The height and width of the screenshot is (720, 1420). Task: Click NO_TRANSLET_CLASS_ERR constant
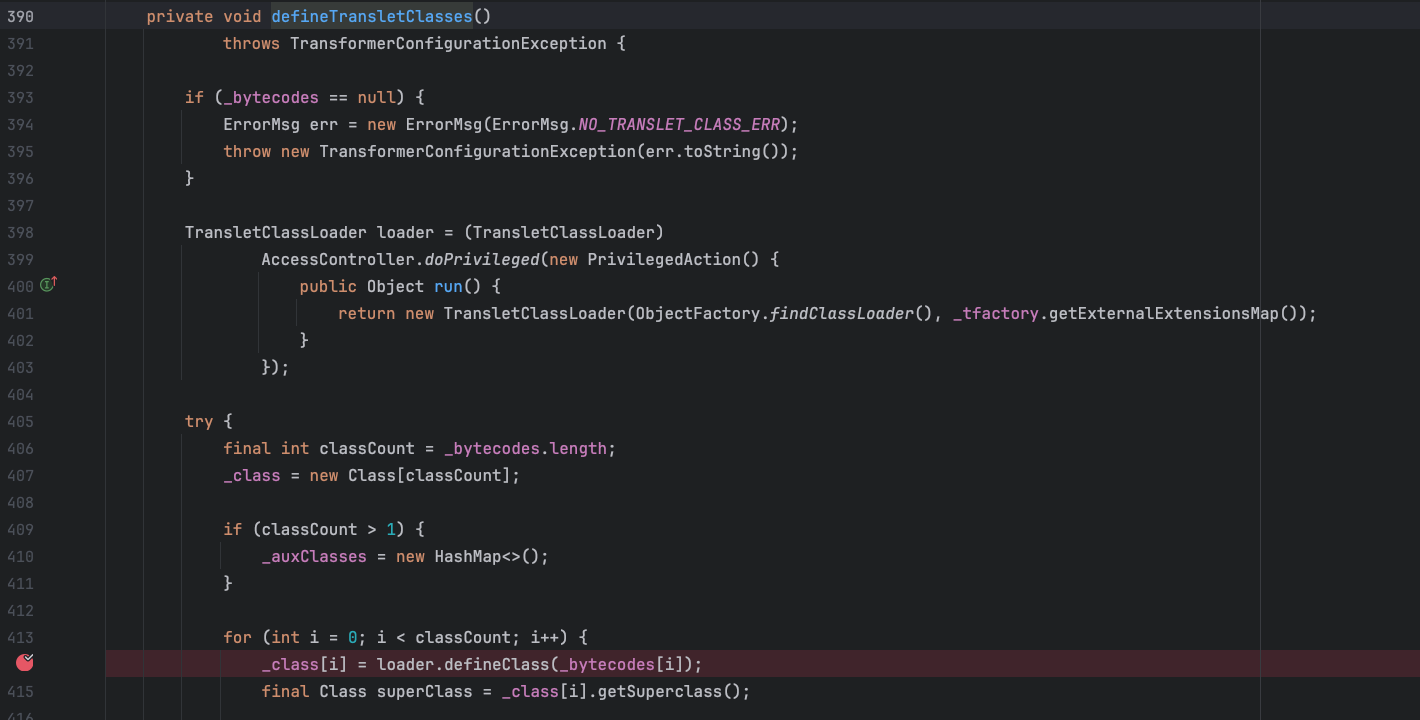[679, 124]
